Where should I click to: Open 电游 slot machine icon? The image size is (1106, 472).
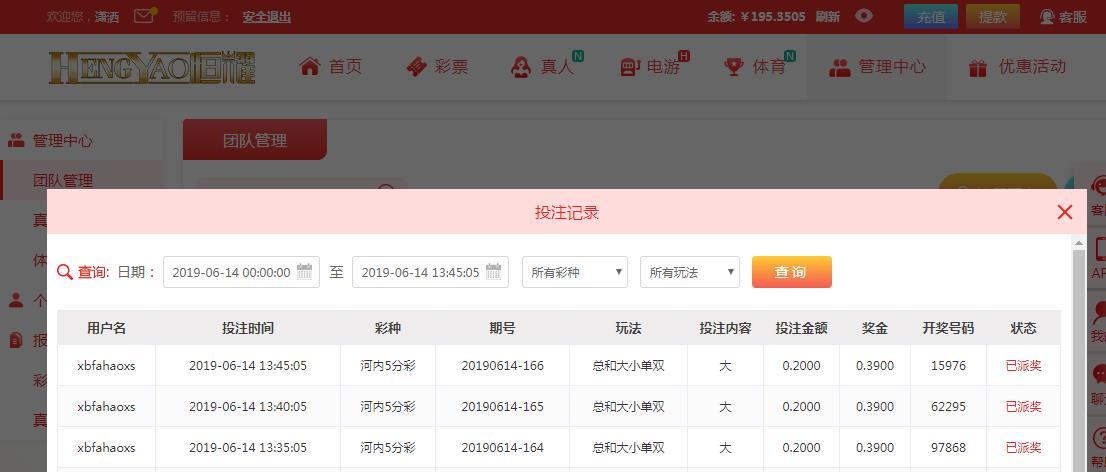[x=630, y=68]
